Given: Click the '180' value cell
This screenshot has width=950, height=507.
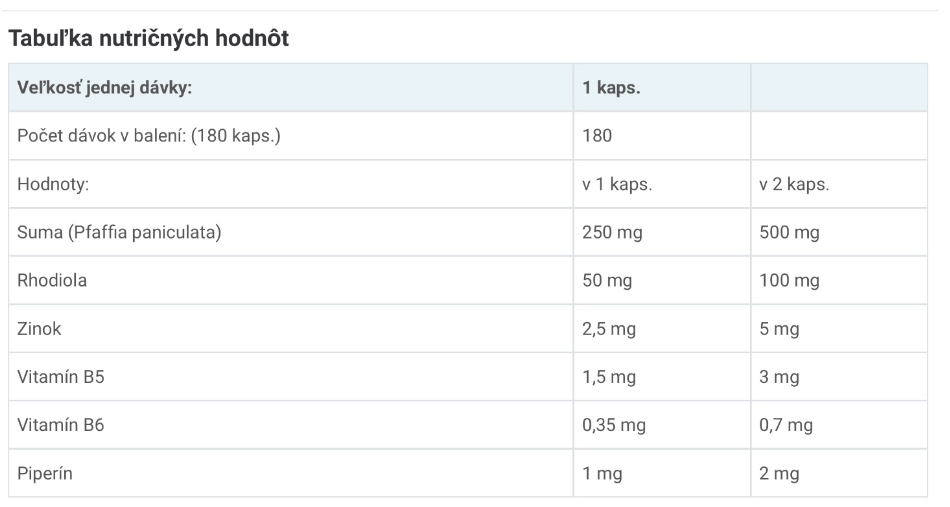Looking at the screenshot, I should 662,136.
